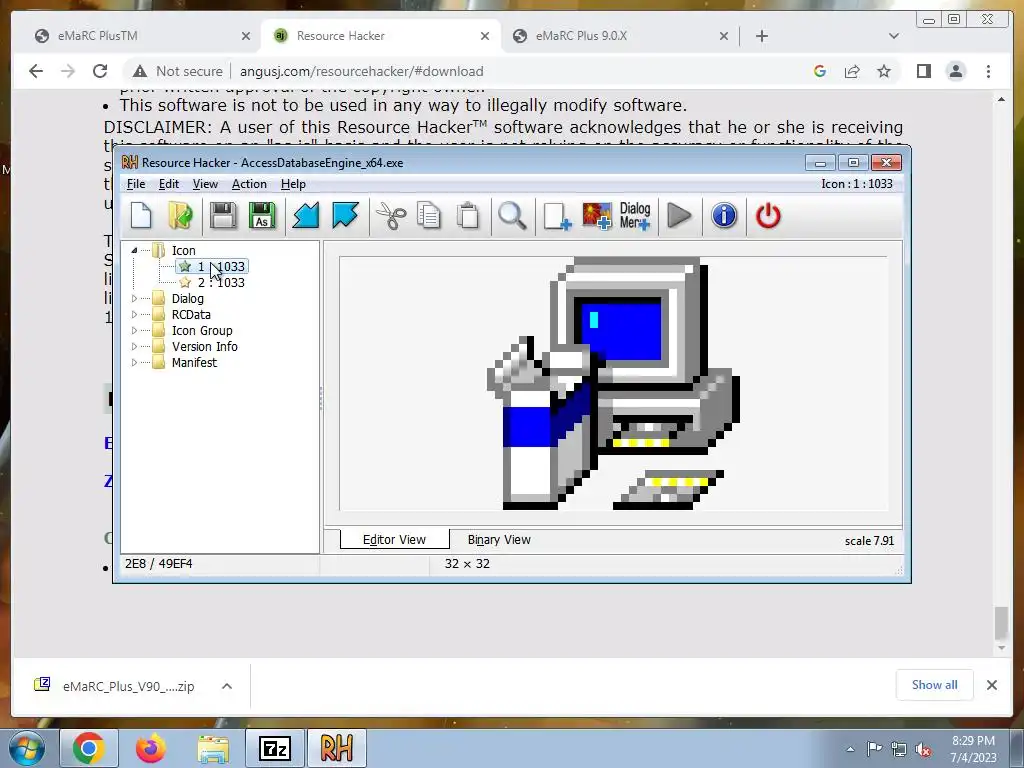The height and width of the screenshot is (768, 1024).
Task: Expand the Version Info tree folder
Action: coord(134,347)
